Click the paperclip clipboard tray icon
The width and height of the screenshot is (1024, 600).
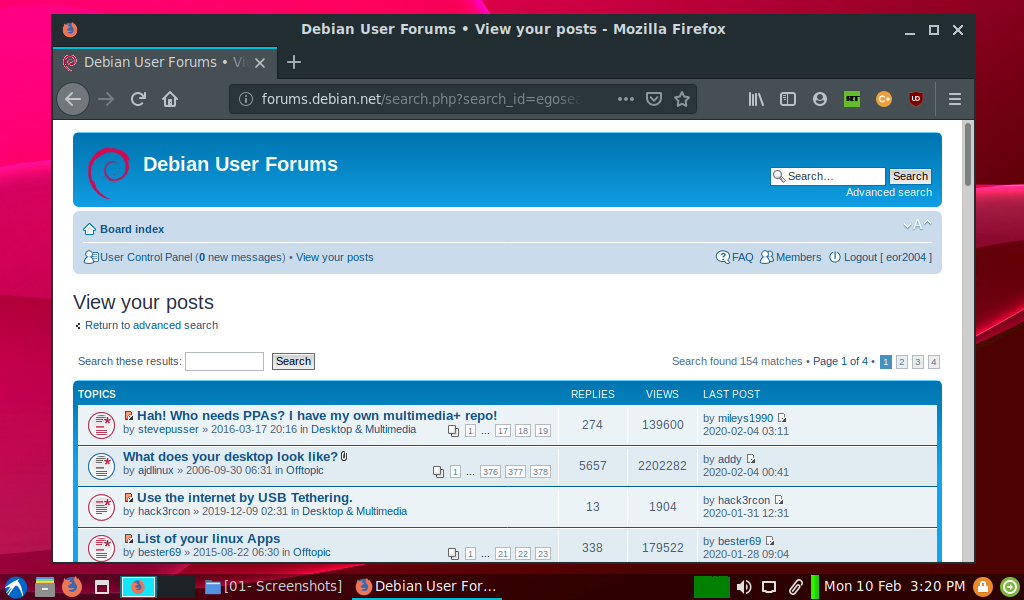(795, 587)
